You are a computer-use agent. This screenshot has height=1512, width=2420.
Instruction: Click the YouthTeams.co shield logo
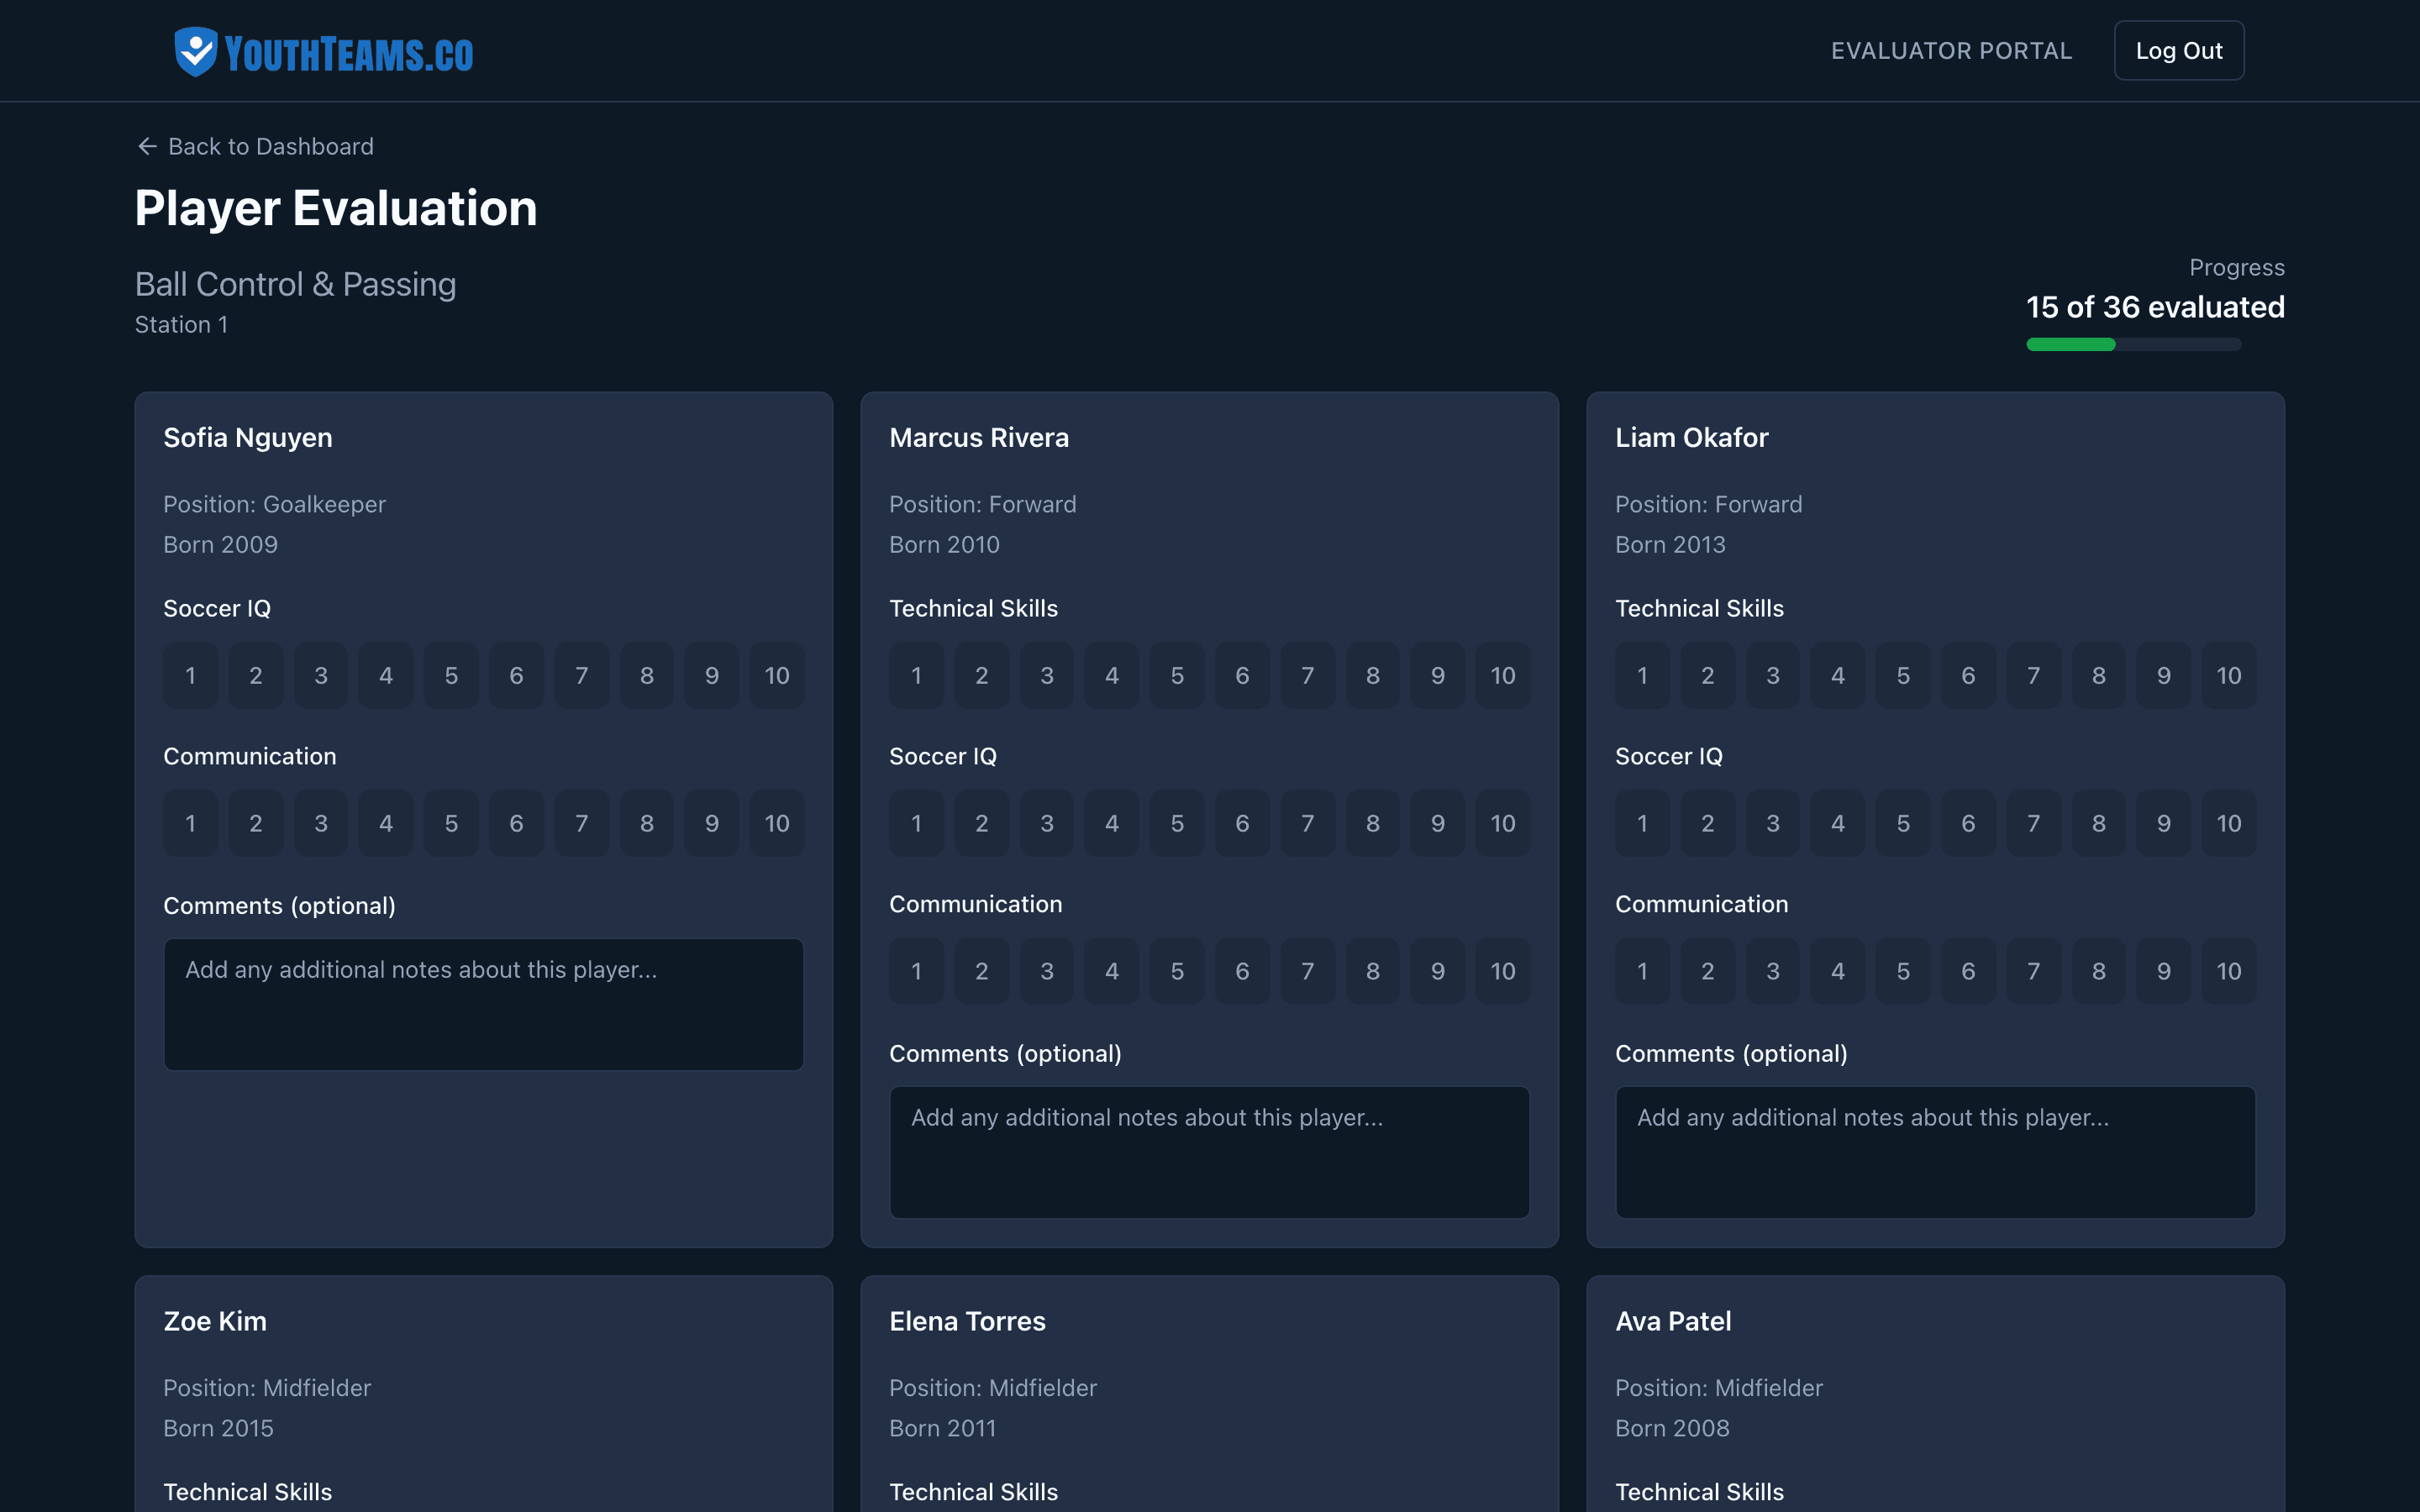point(195,51)
